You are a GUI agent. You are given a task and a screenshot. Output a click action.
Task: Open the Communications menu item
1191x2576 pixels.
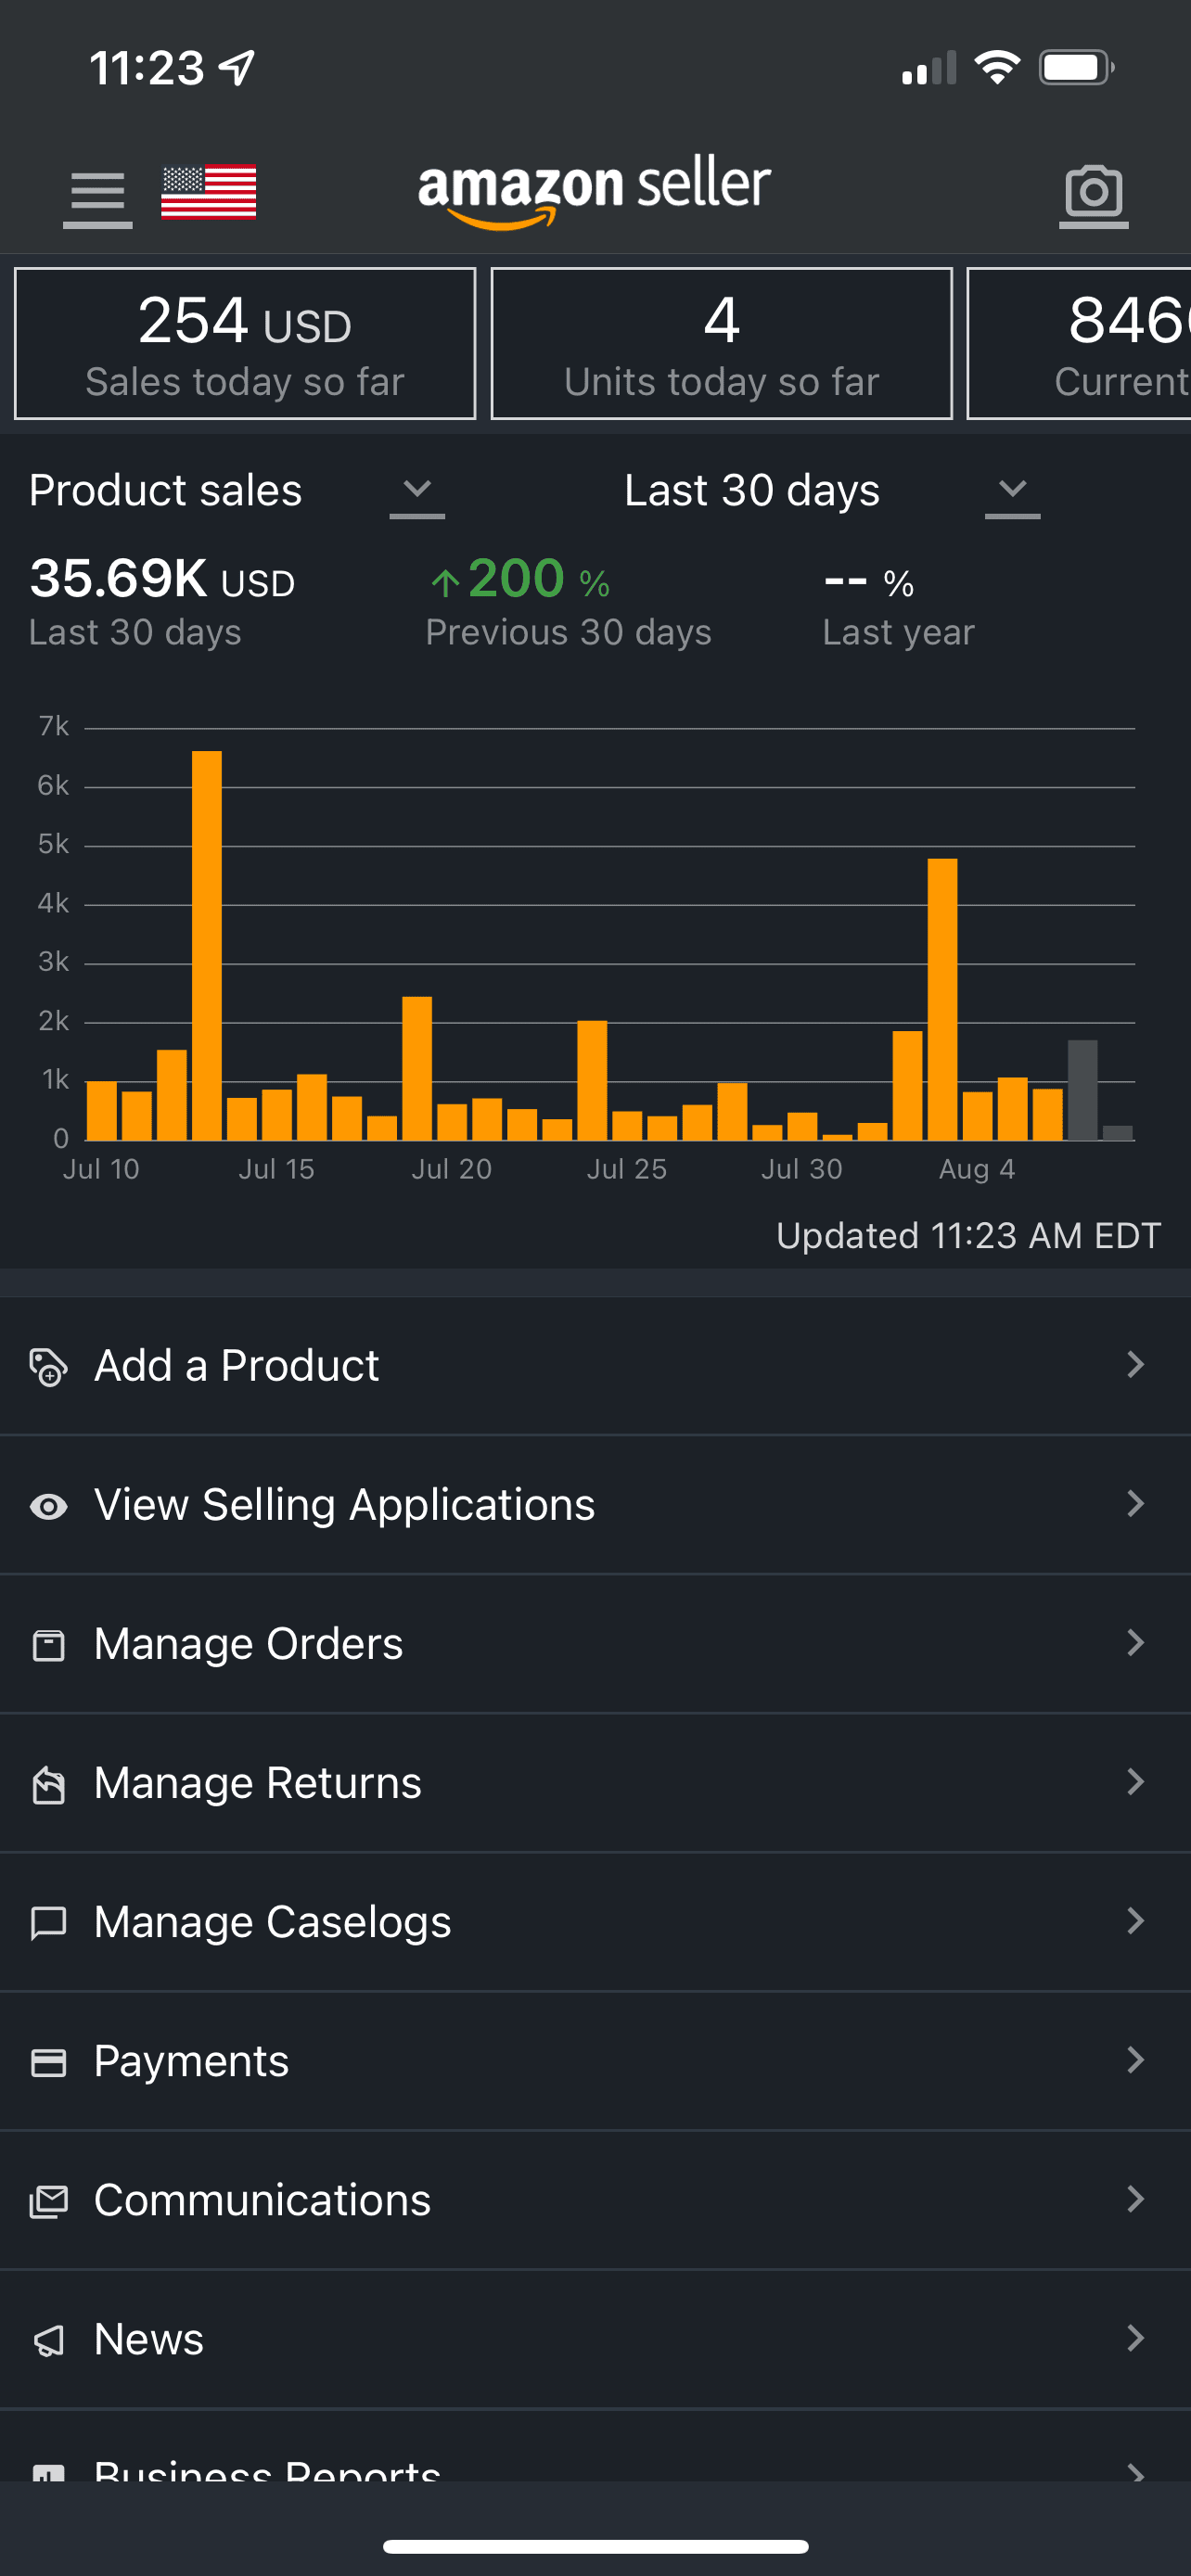[262, 2200]
